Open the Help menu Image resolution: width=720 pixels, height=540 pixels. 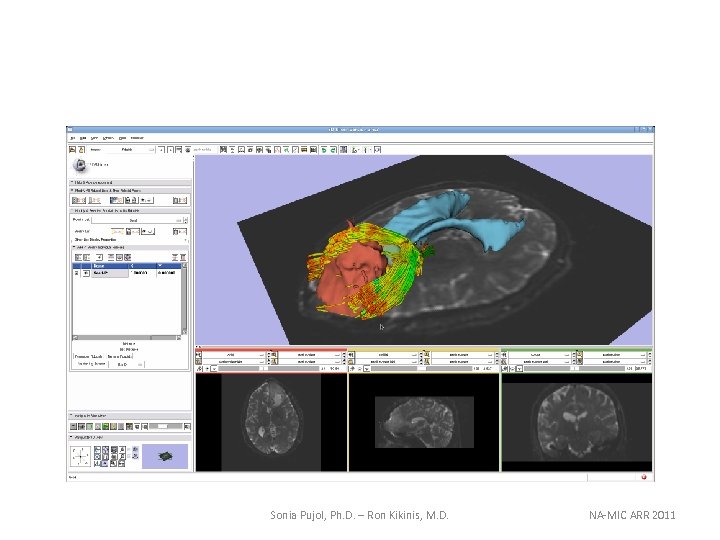[x=123, y=138]
